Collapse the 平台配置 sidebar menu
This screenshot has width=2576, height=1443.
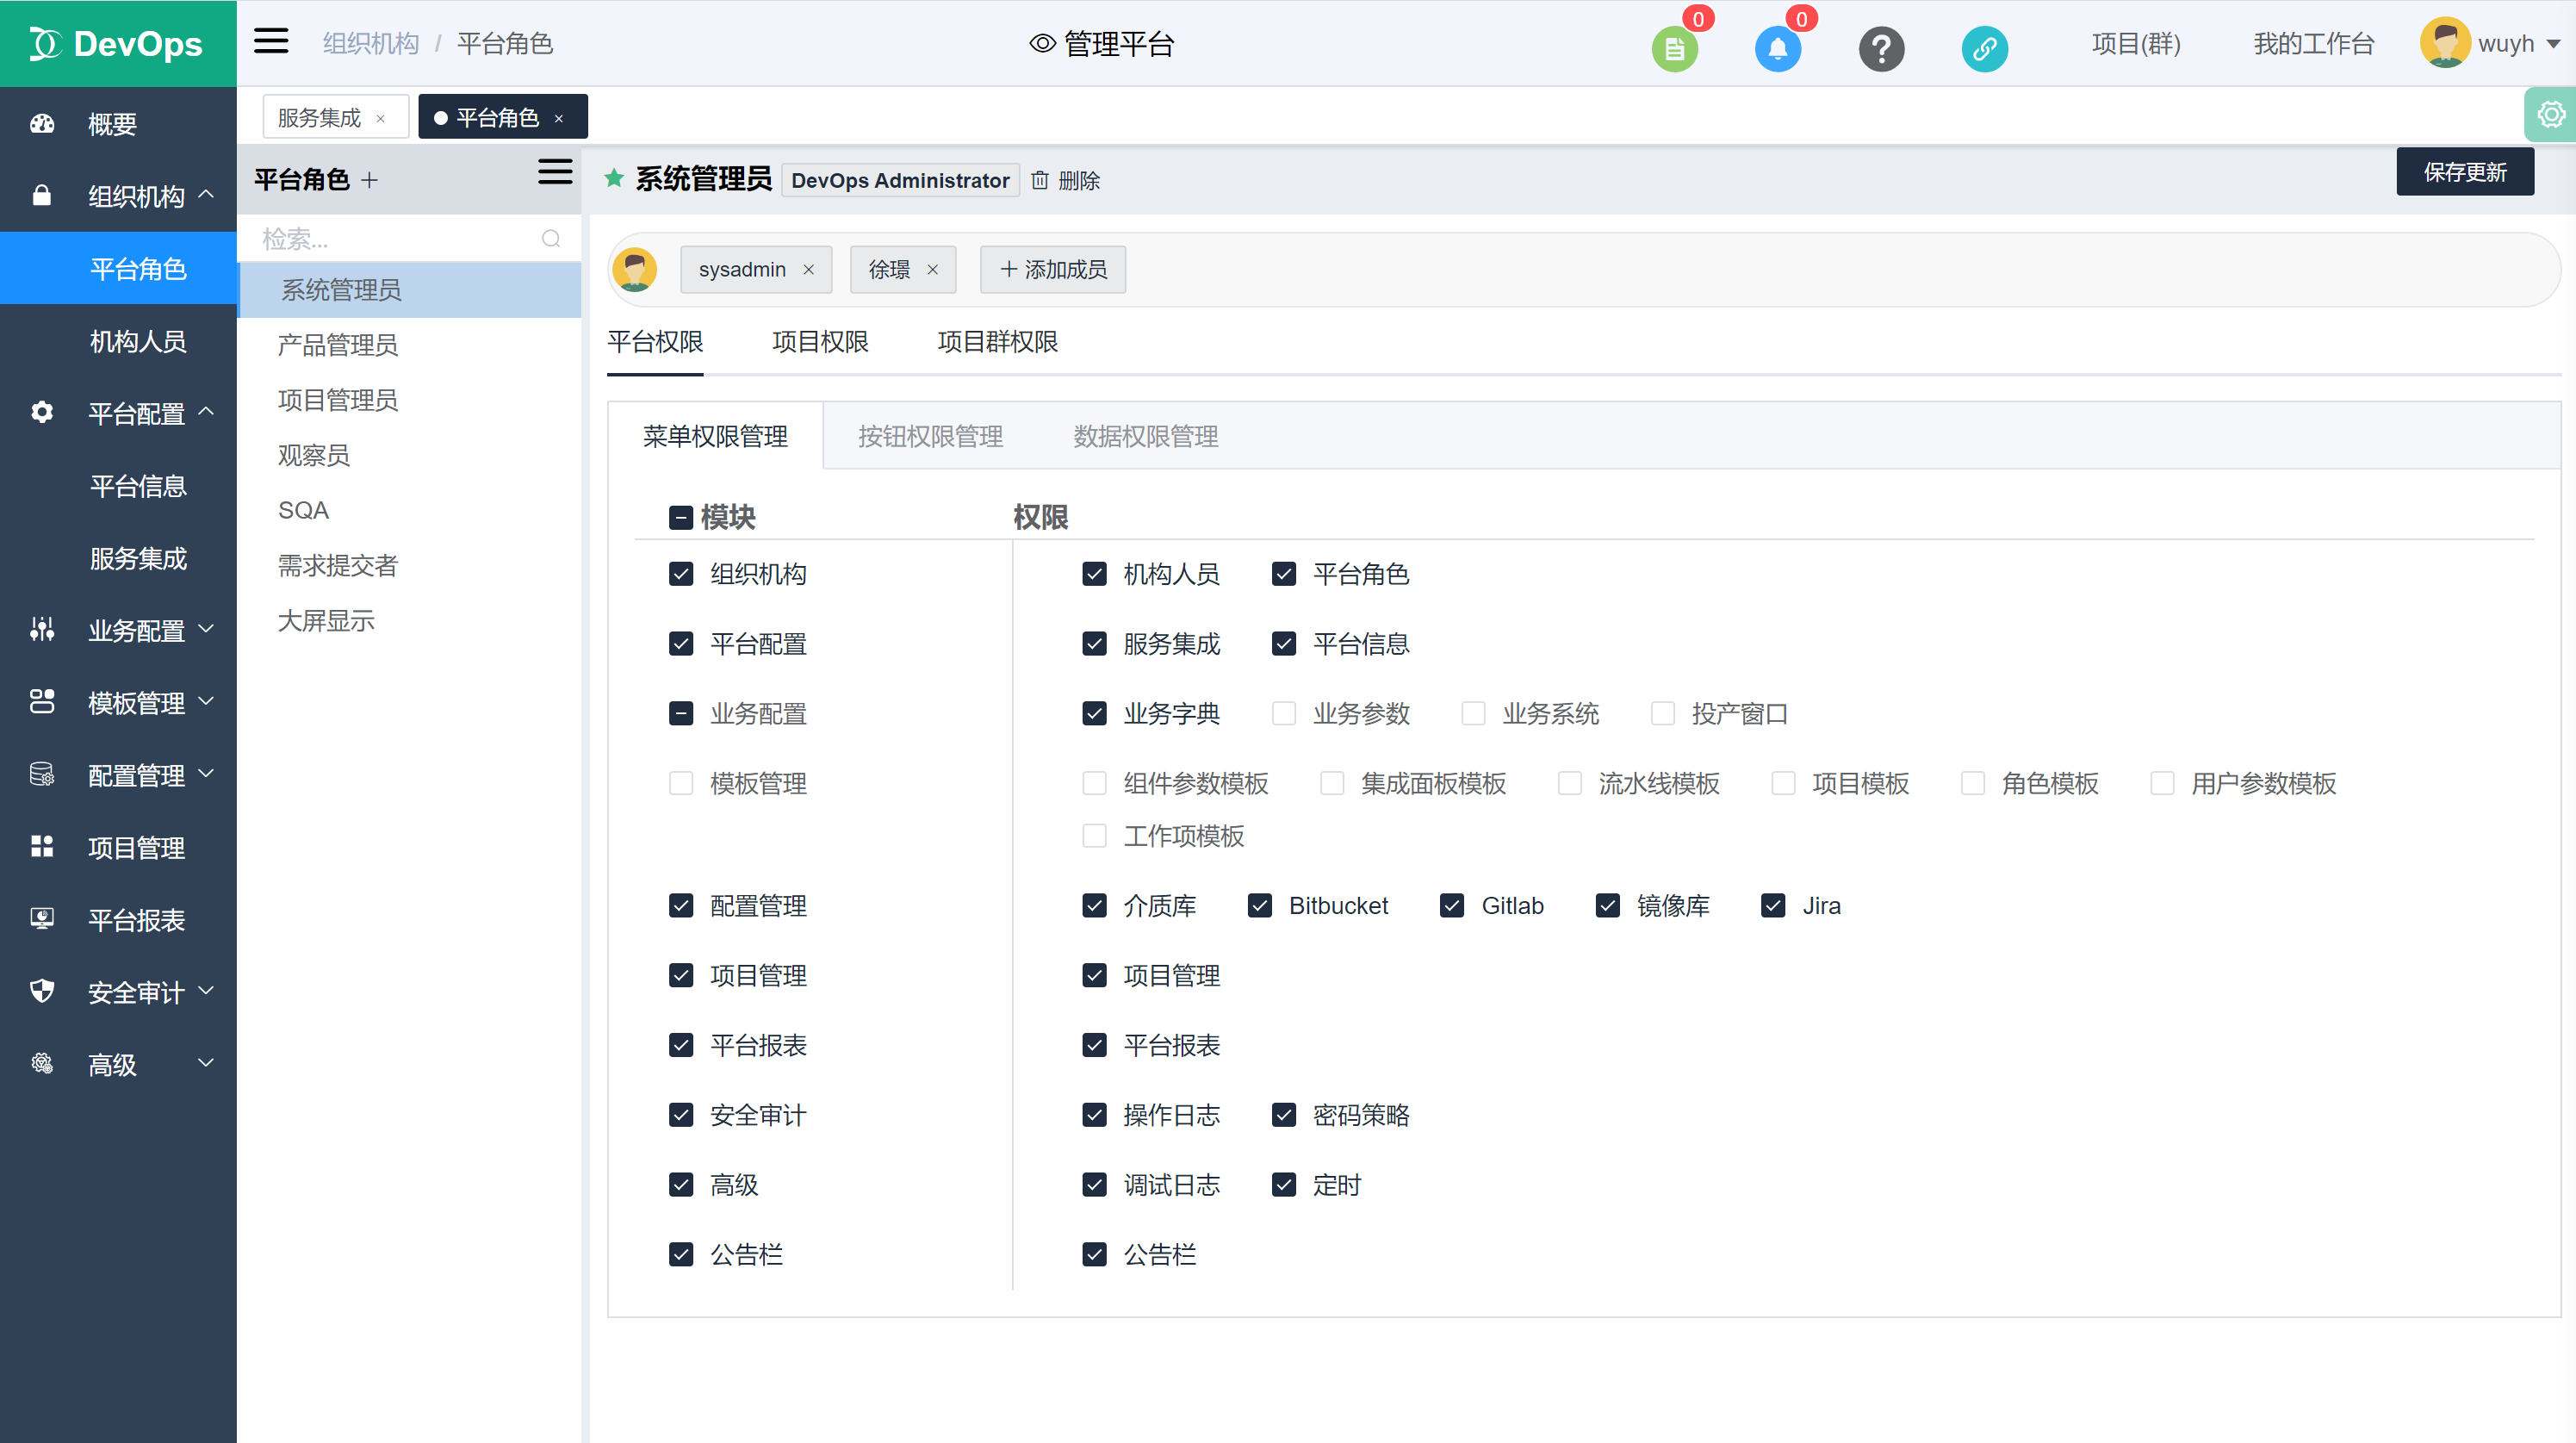(x=206, y=411)
